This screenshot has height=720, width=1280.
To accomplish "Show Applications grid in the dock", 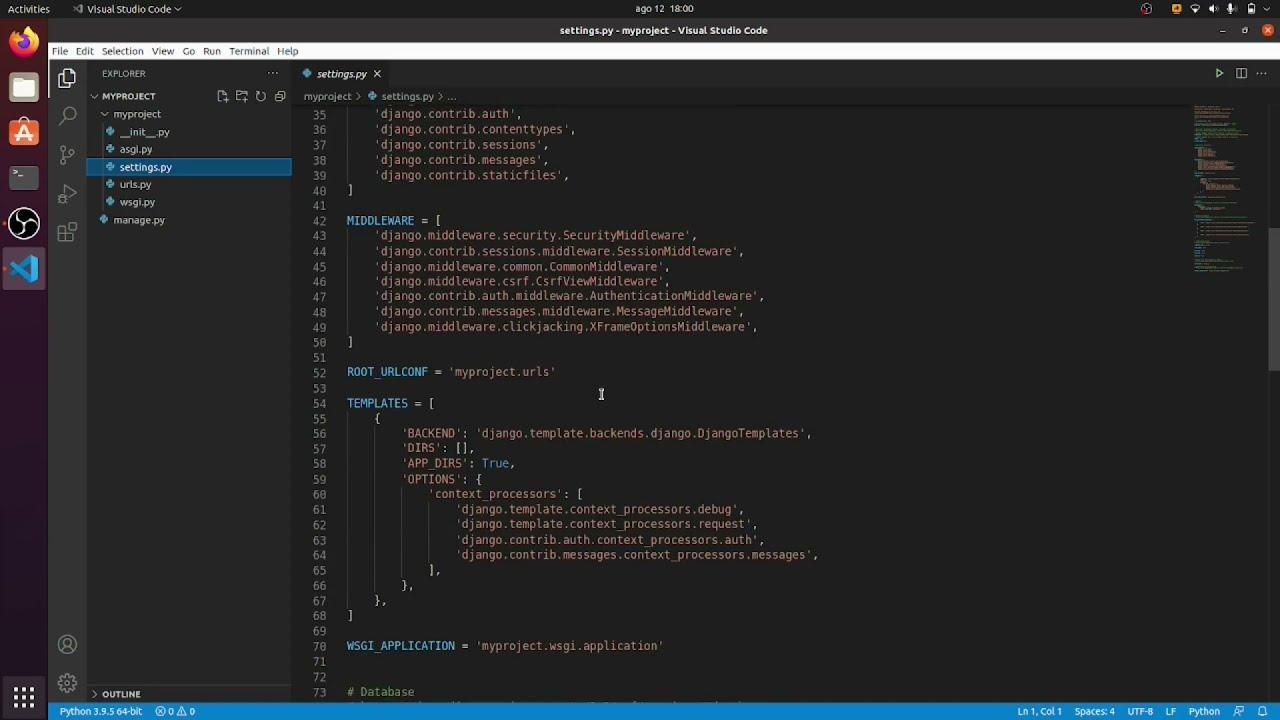I will pos(24,696).
